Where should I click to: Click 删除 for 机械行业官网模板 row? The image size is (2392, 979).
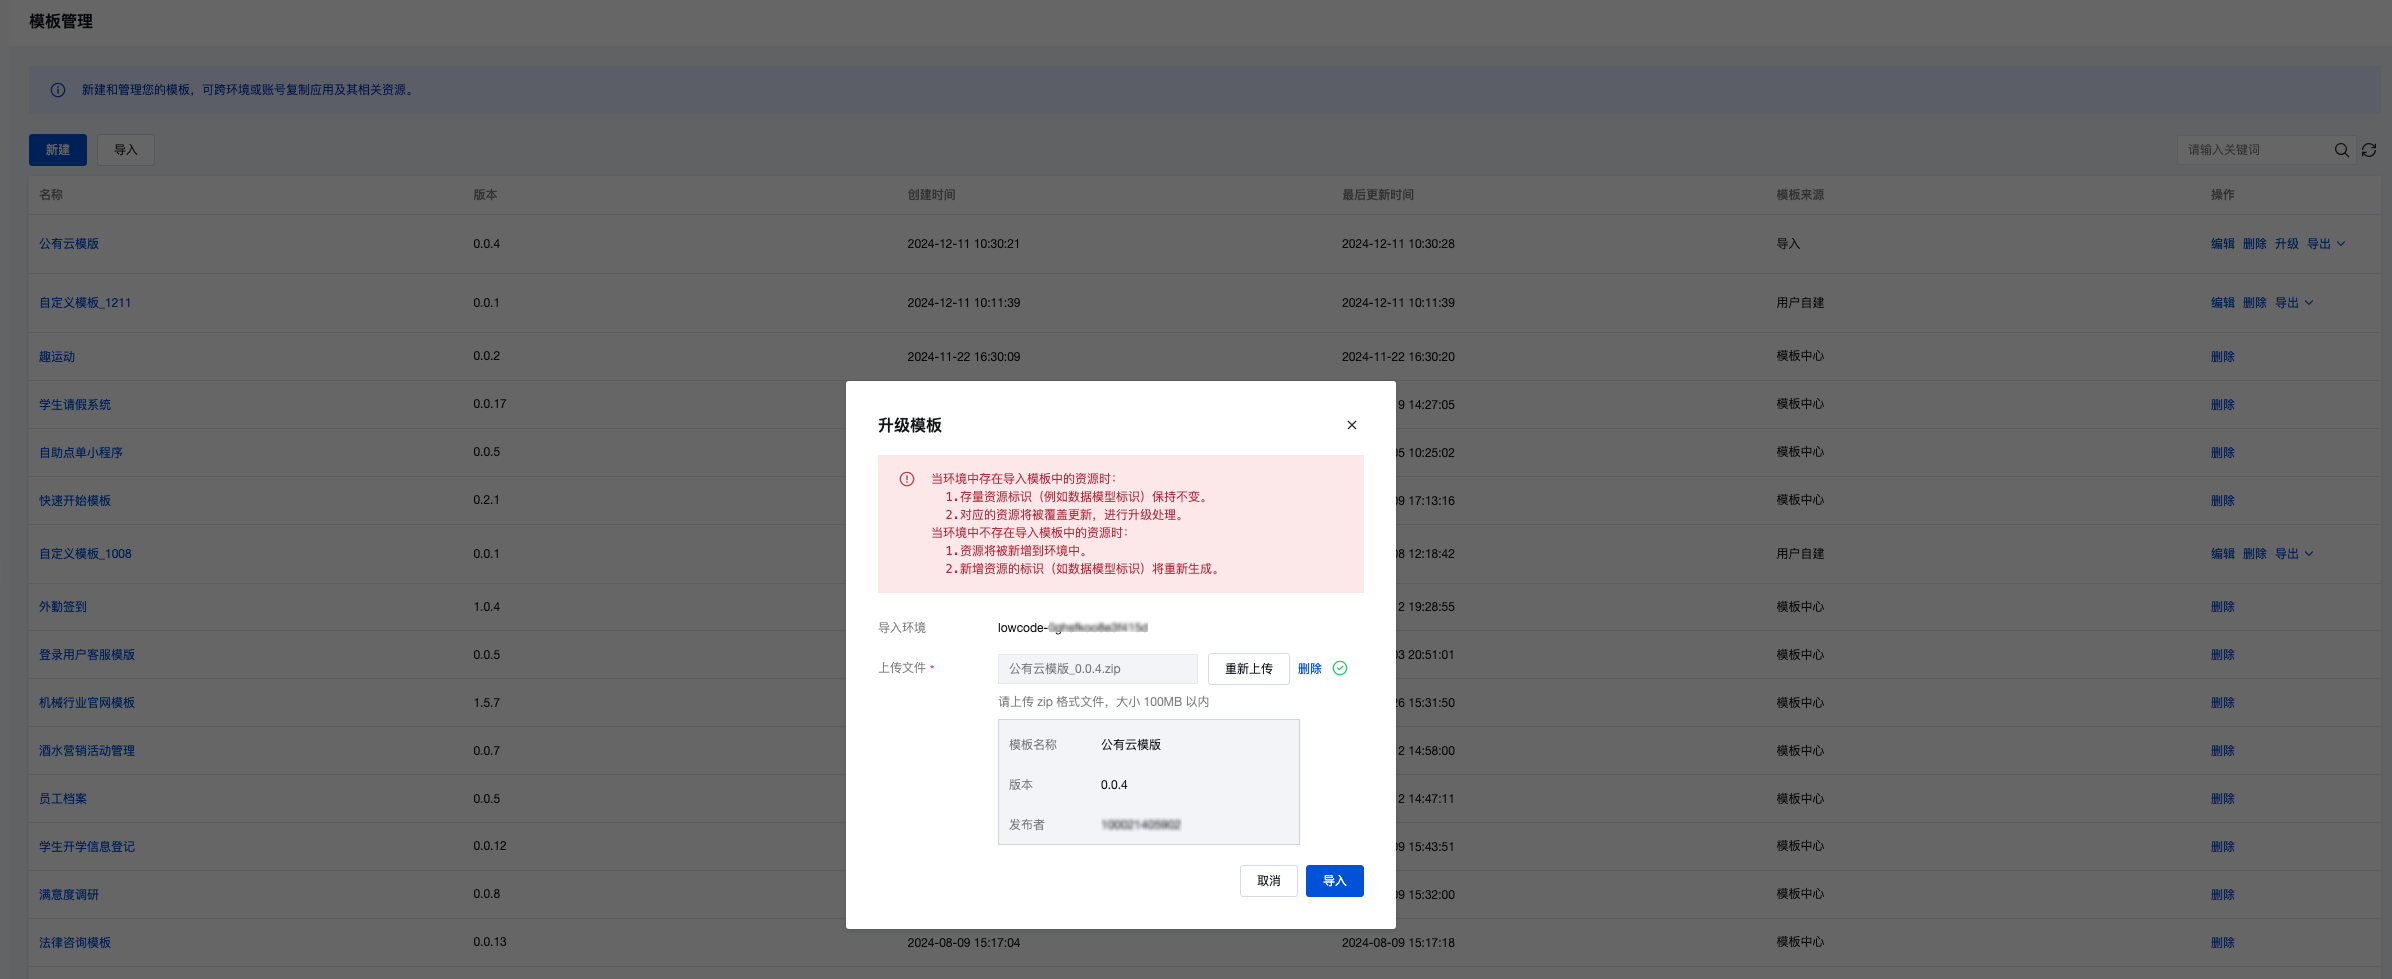pyautogui.click(x=2222, y=703)
